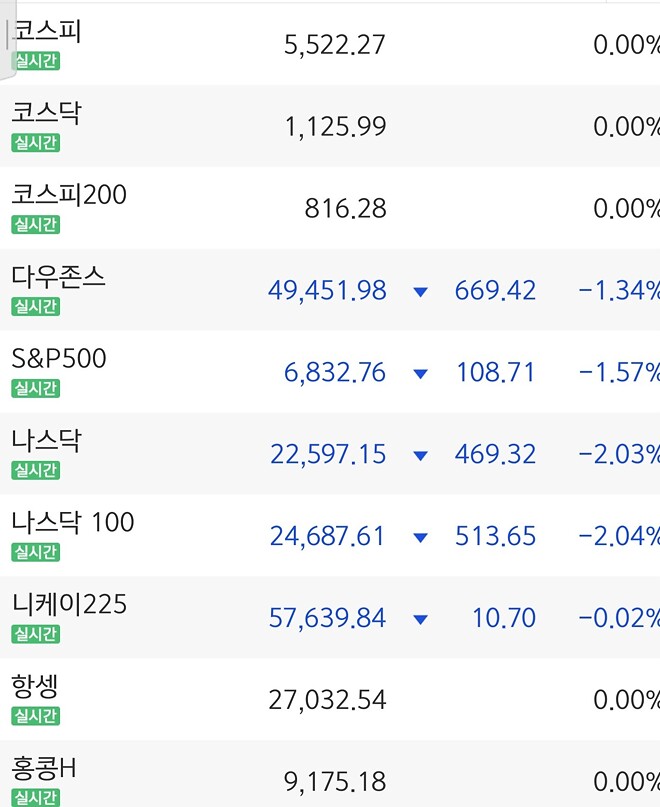The height and width of the screenshot is (807, 660).
Task: Click the 실시간 badge under 니케이225
Action: coord(35,631)
